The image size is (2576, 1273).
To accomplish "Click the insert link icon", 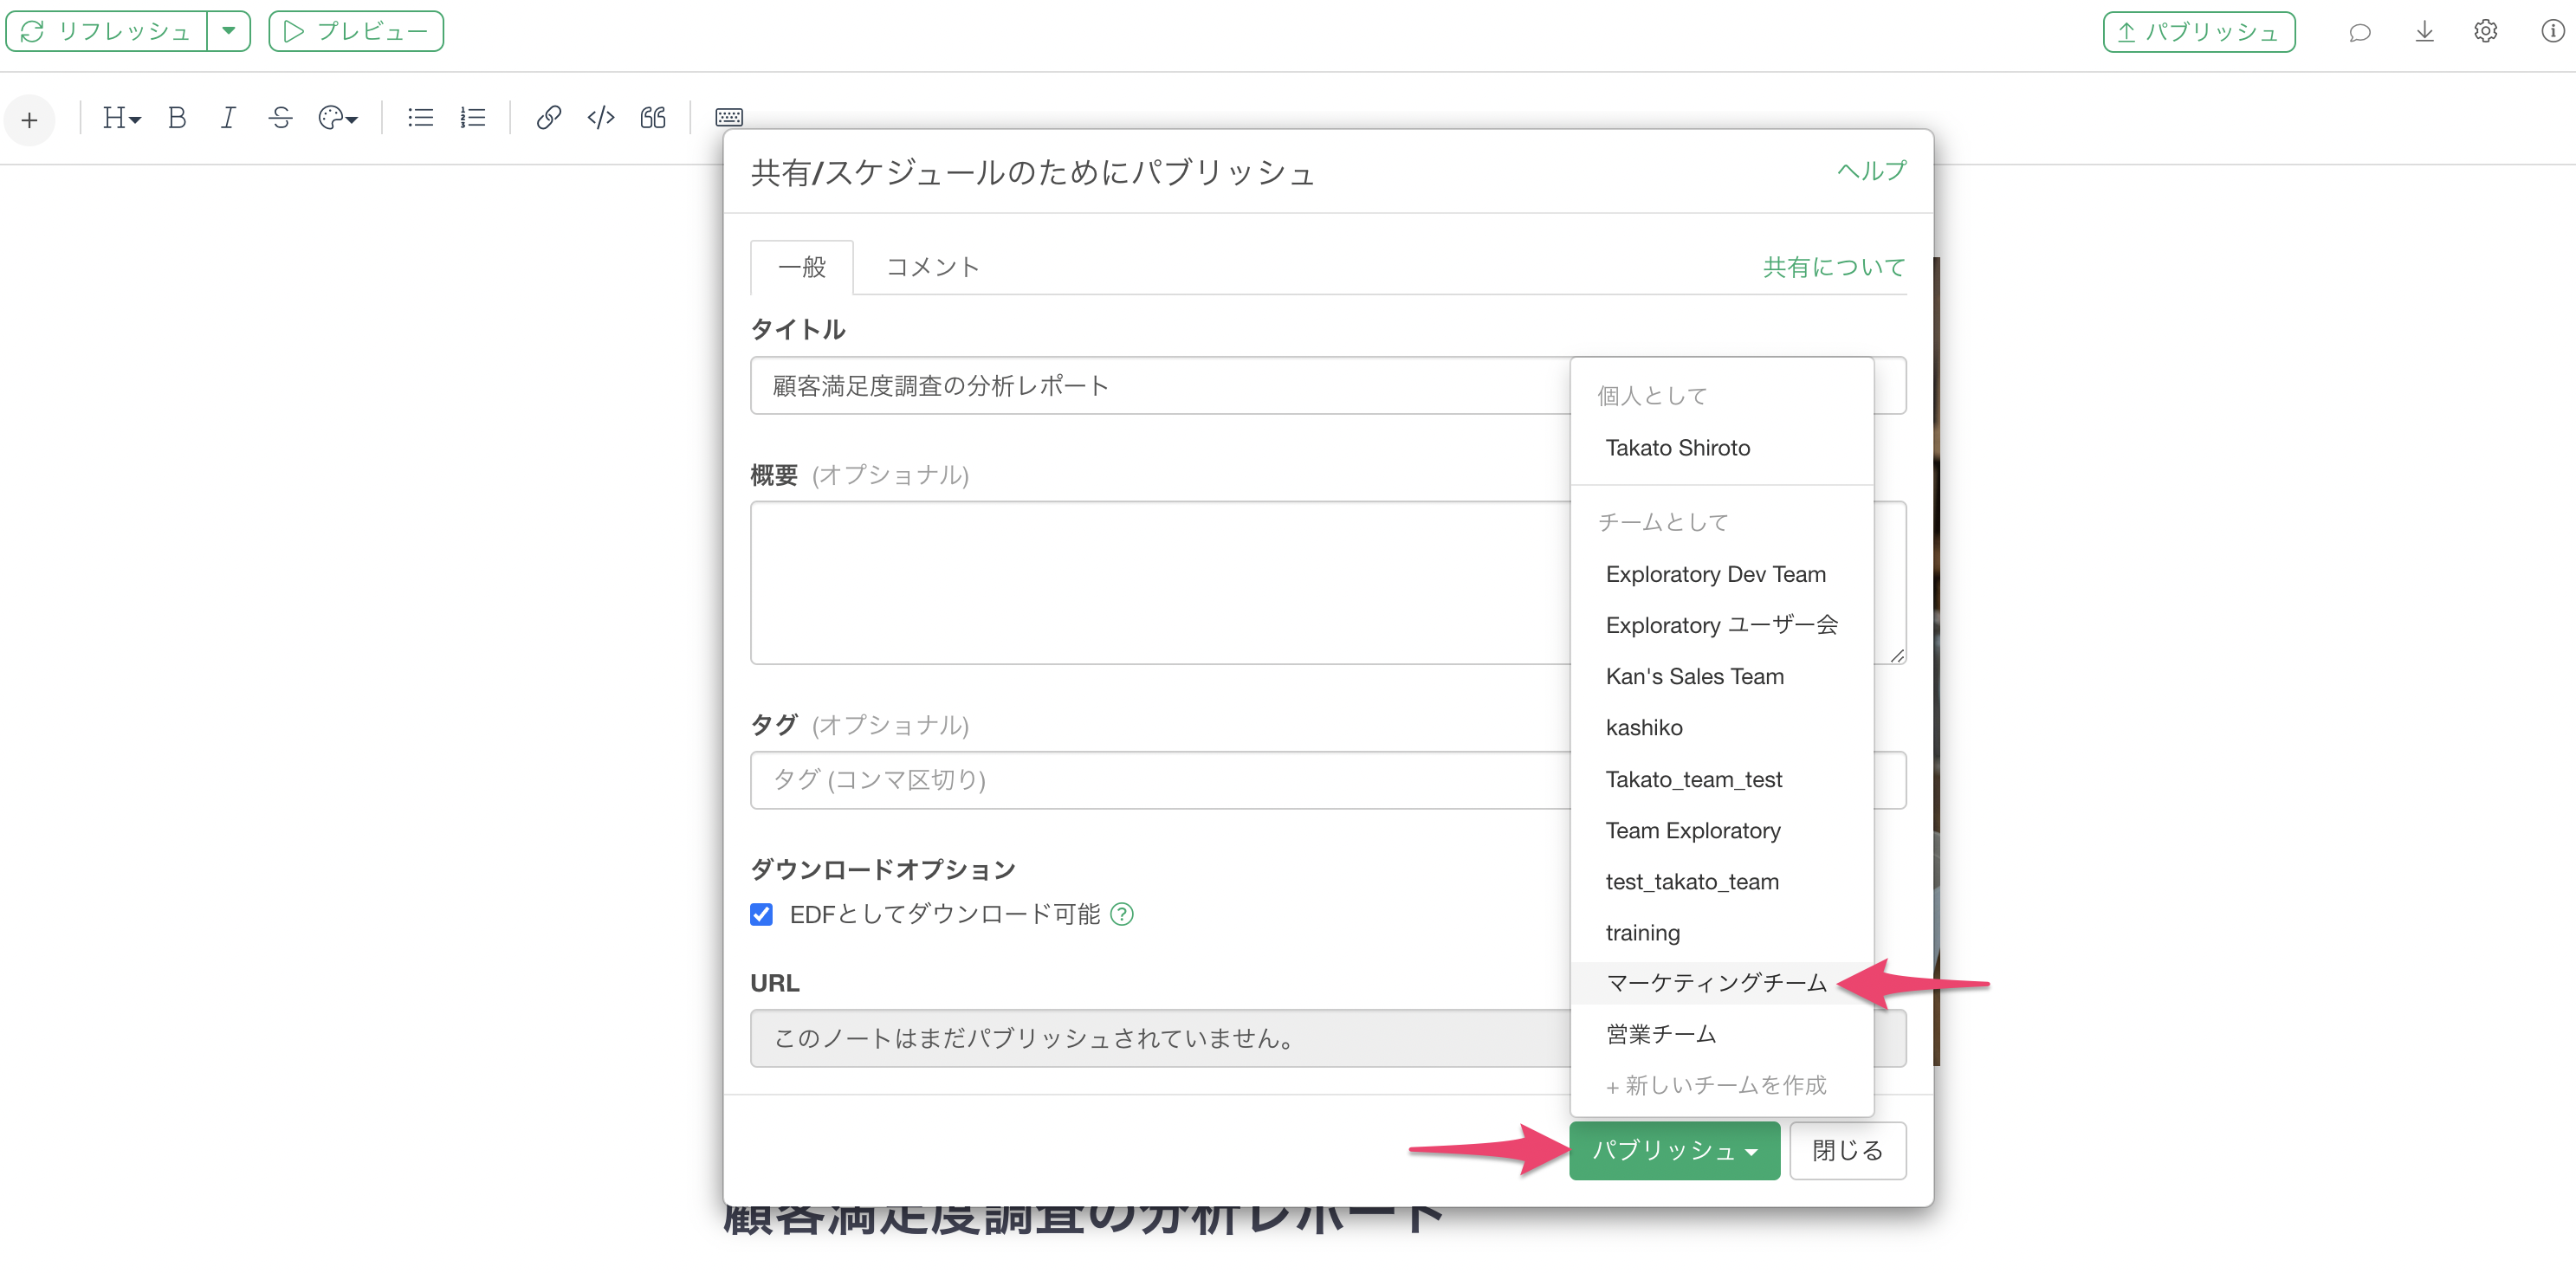I will [548, 118].
